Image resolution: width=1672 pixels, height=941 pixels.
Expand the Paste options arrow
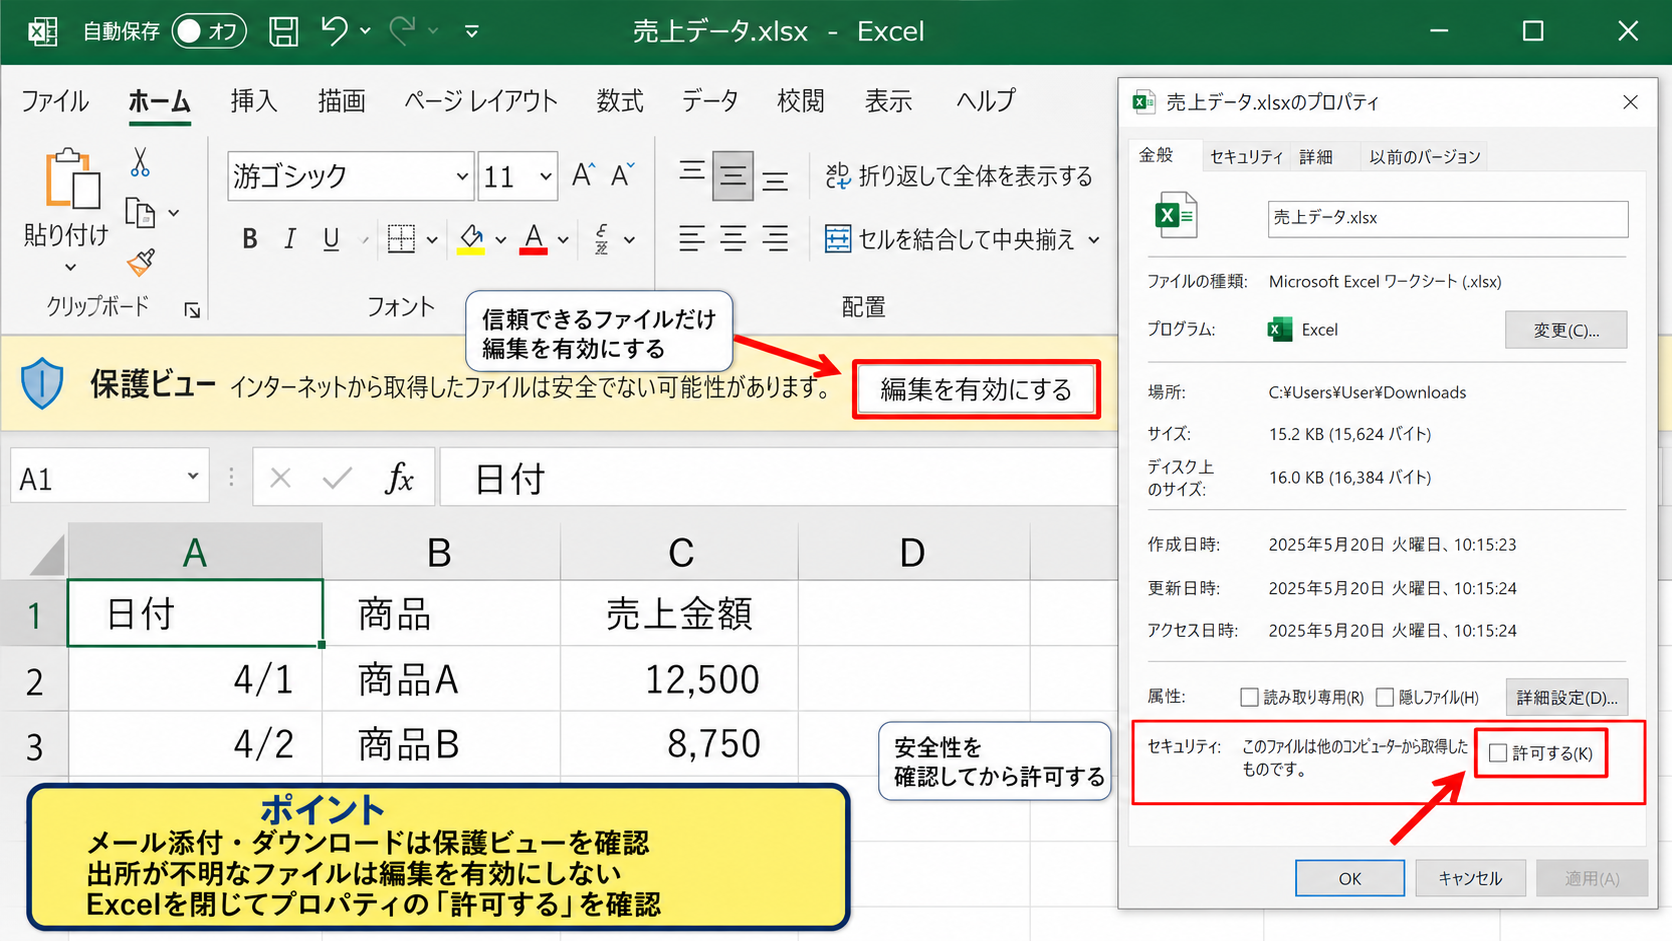[70, 267]
